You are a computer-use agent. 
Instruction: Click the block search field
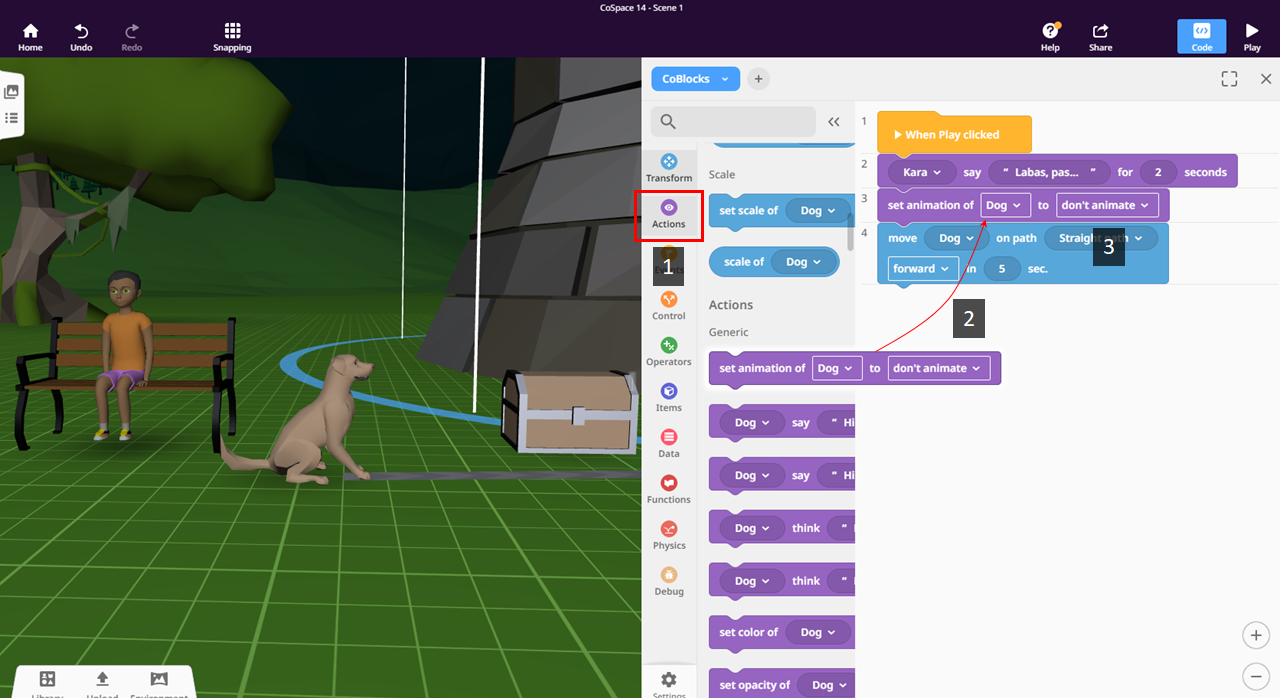[733, 122]
